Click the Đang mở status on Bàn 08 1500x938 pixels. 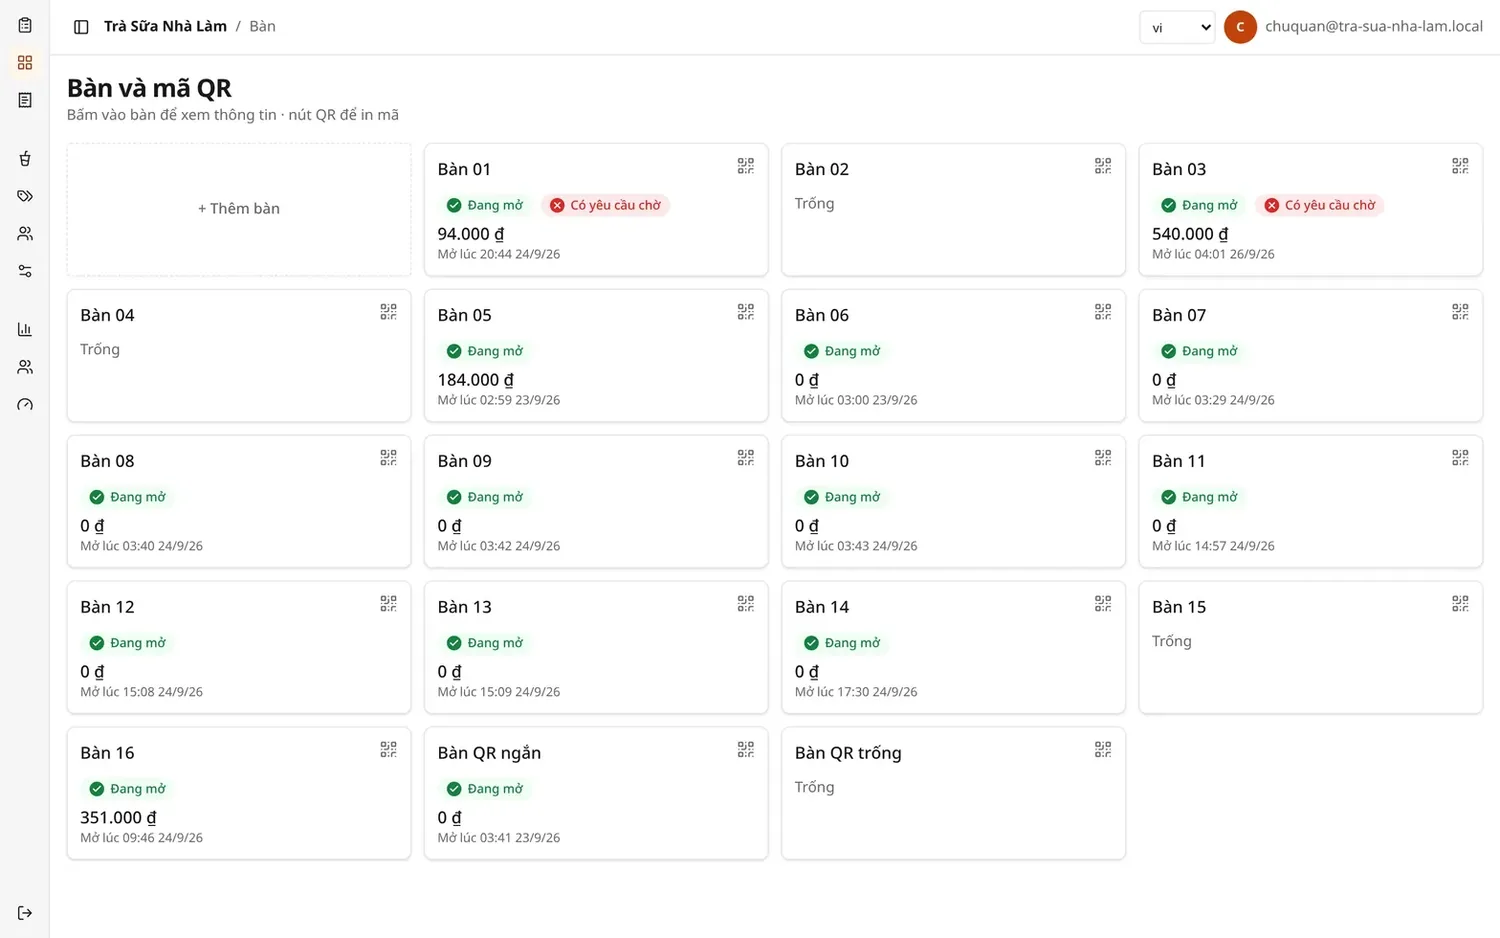coord(127,497)
